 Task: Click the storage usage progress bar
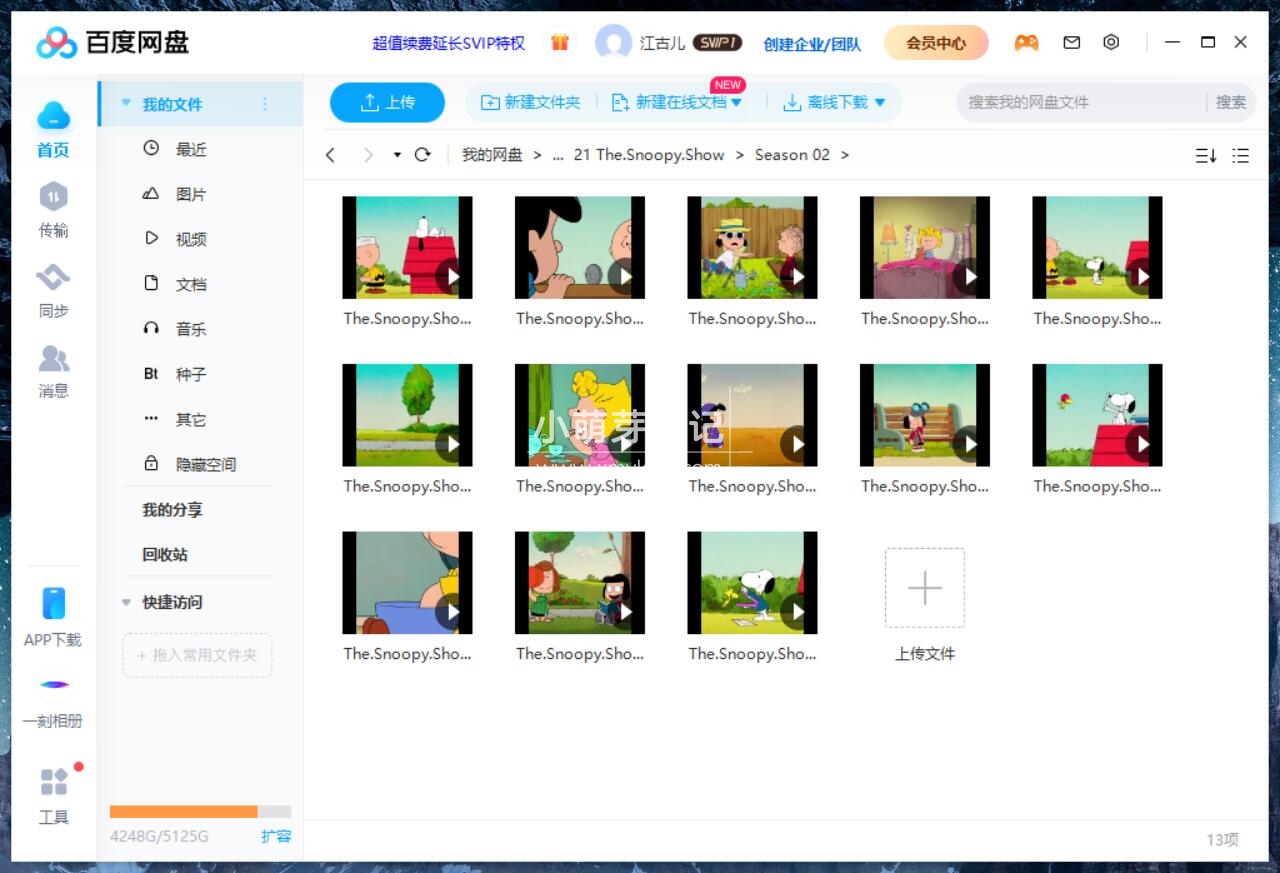[x=198, y=811]
